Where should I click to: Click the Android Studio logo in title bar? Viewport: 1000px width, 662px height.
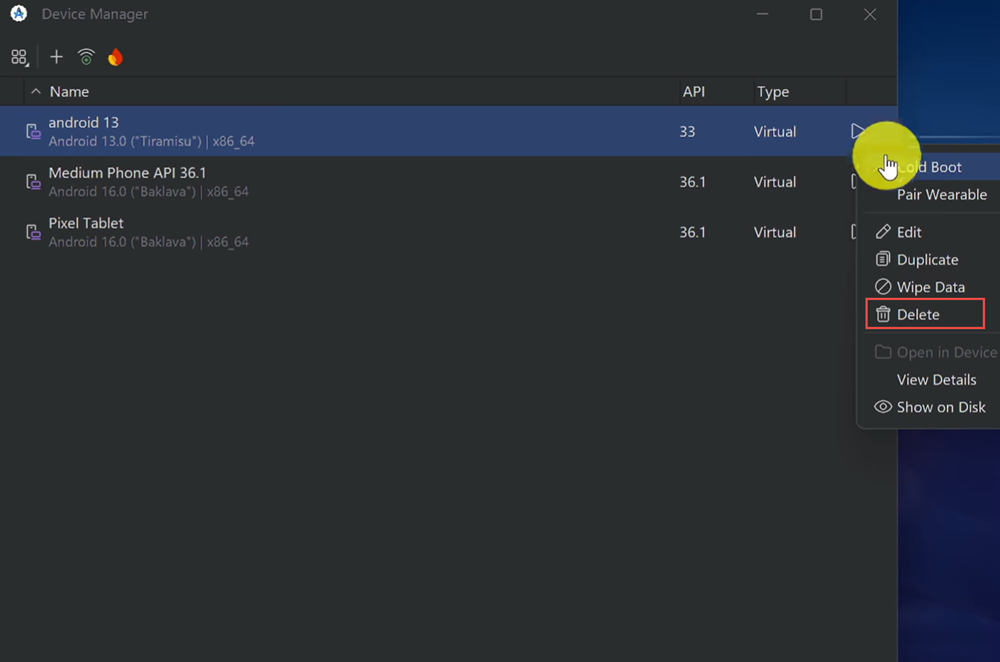click(x=18, y=14)
